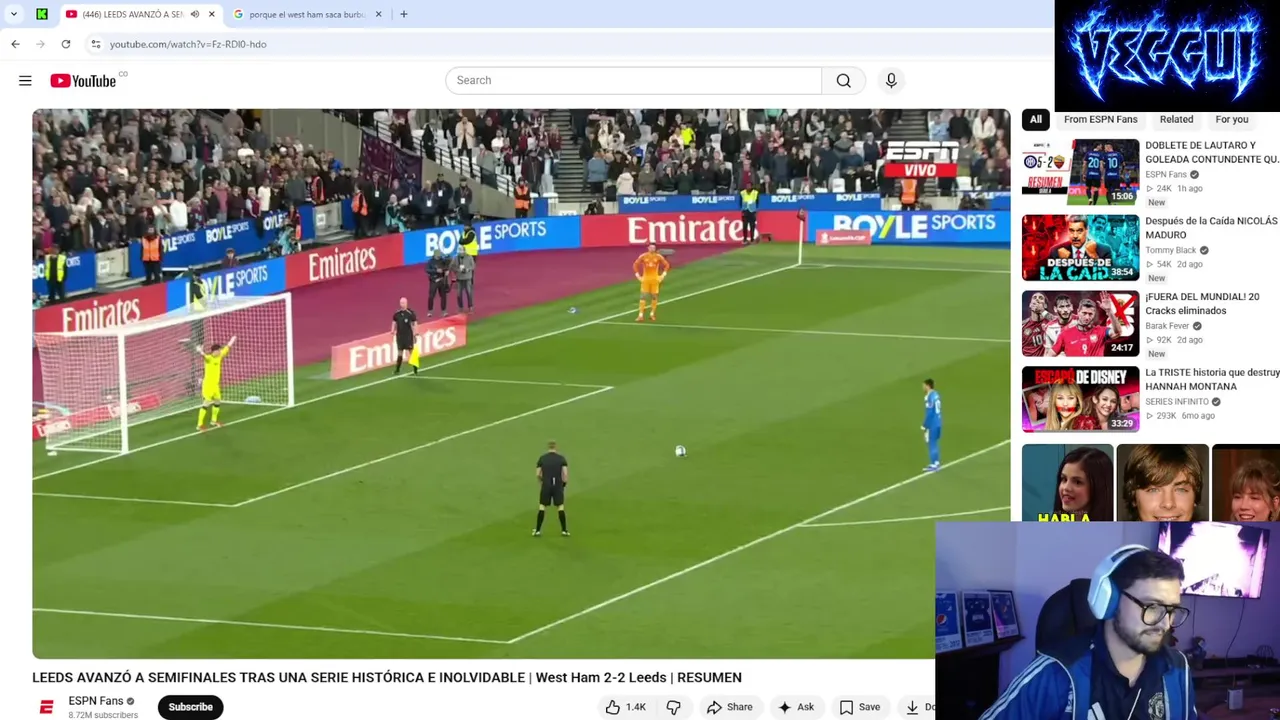
Task: Go back to the previous page
Action: pos(15,44)
